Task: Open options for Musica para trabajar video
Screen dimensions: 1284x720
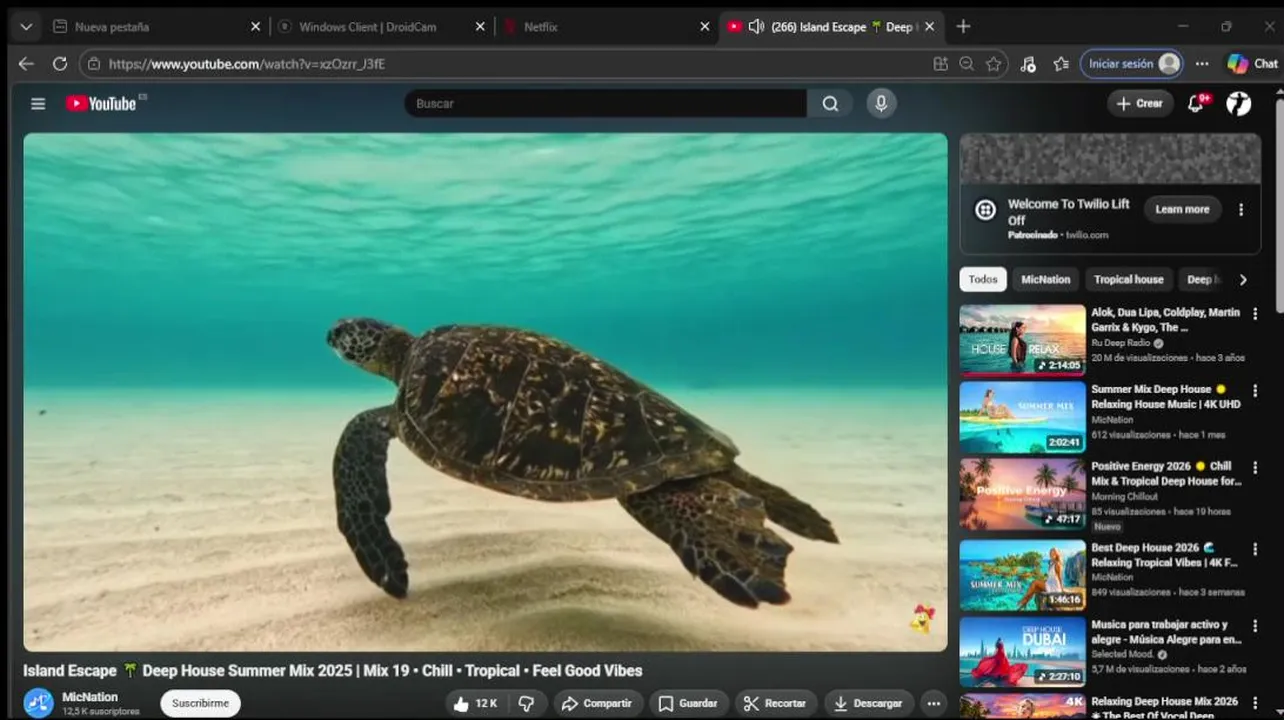Action: coord(1255,627)
